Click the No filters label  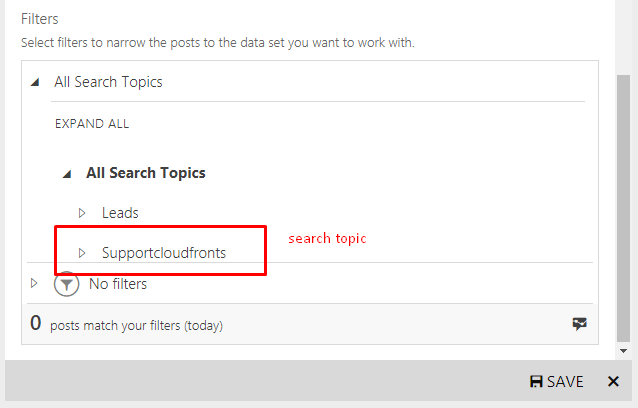(x=118, y=284)
